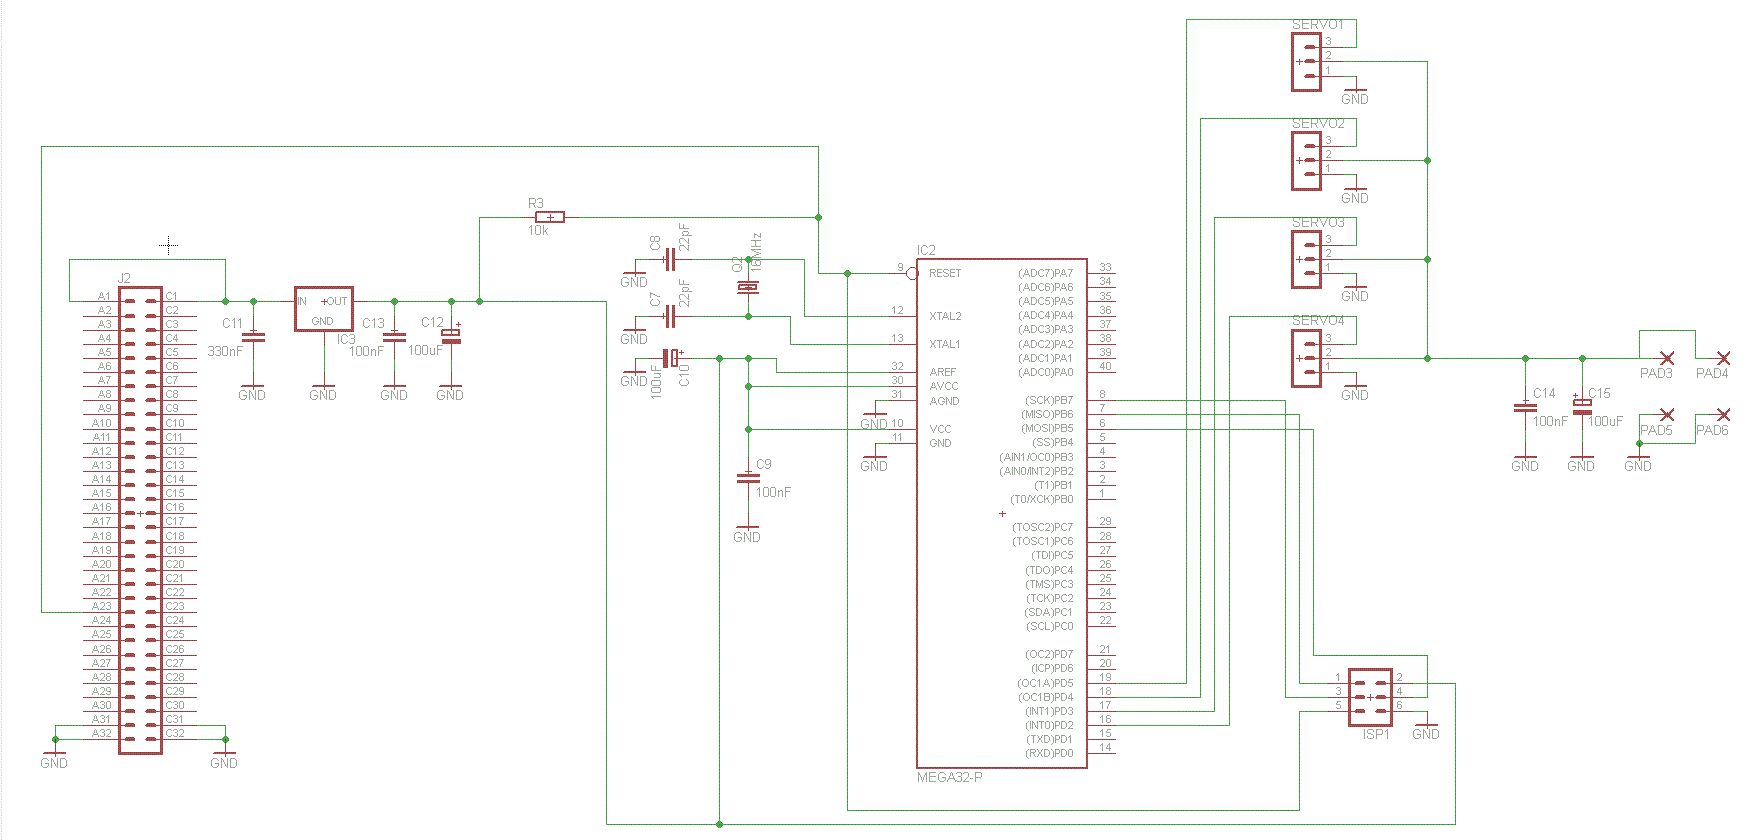Screen dimensions: 1752x840
Task: Click the (INT1)PD3 pin label
Action: 1049,712
